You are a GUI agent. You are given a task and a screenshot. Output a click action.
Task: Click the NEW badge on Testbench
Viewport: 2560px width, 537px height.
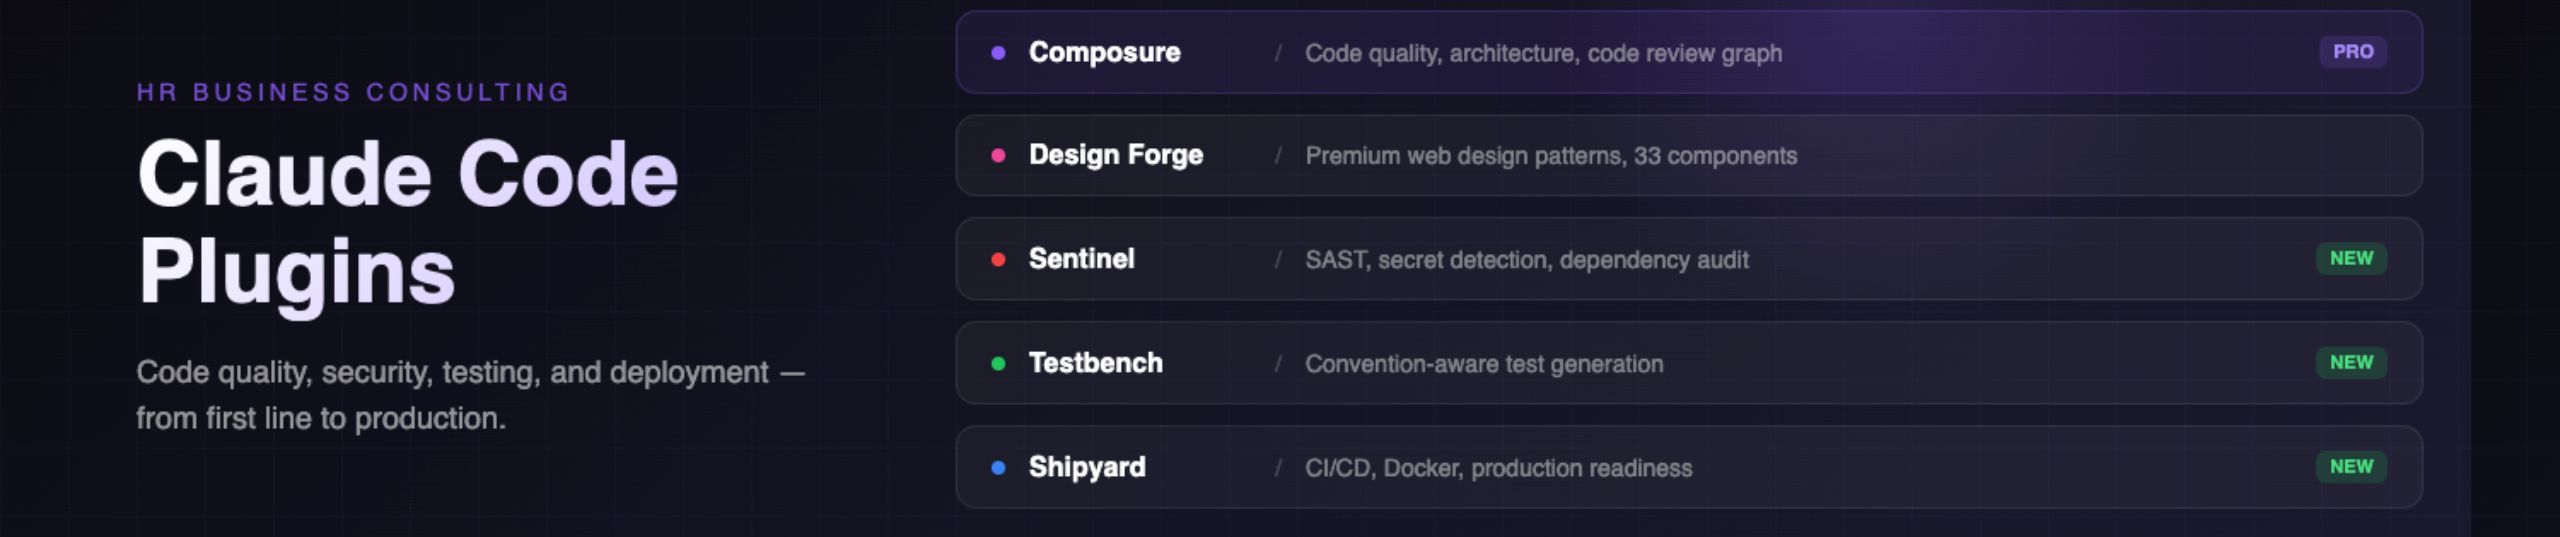tap(2351, 363)
